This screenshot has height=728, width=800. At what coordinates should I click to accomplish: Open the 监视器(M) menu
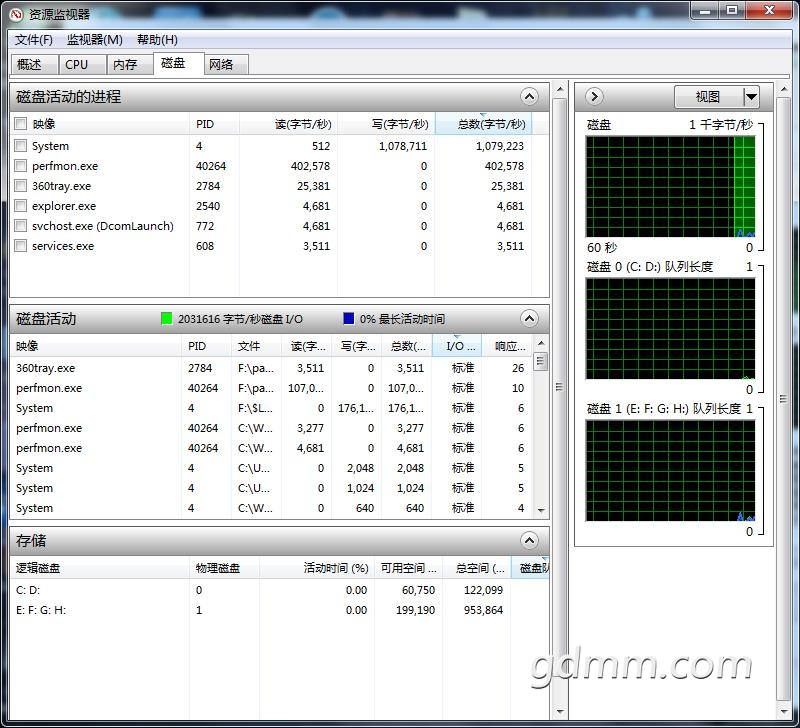(95, 40)
